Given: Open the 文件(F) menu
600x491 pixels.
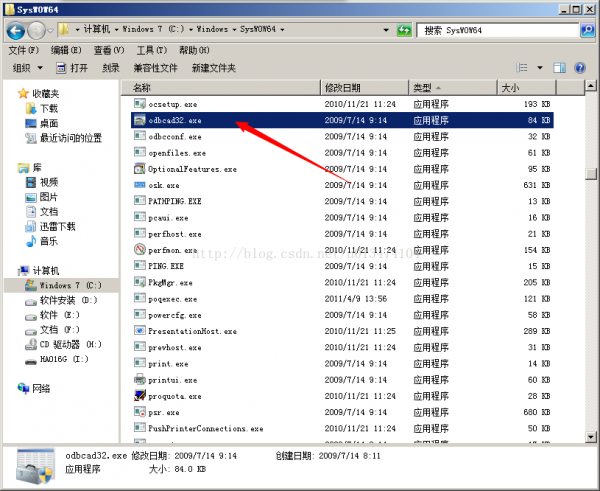Looking at the screenshot, I should pyautogui.click(x=24, y=50).
